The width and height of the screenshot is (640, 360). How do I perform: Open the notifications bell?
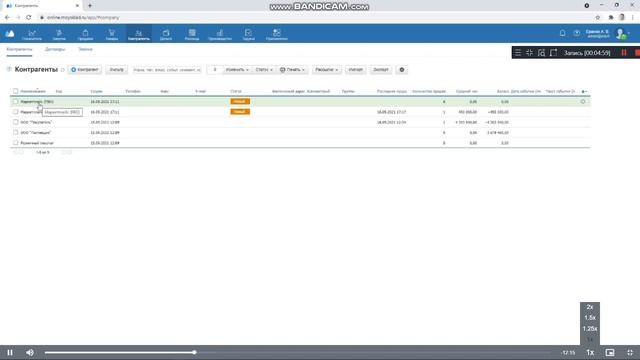[x=562, y=33]
